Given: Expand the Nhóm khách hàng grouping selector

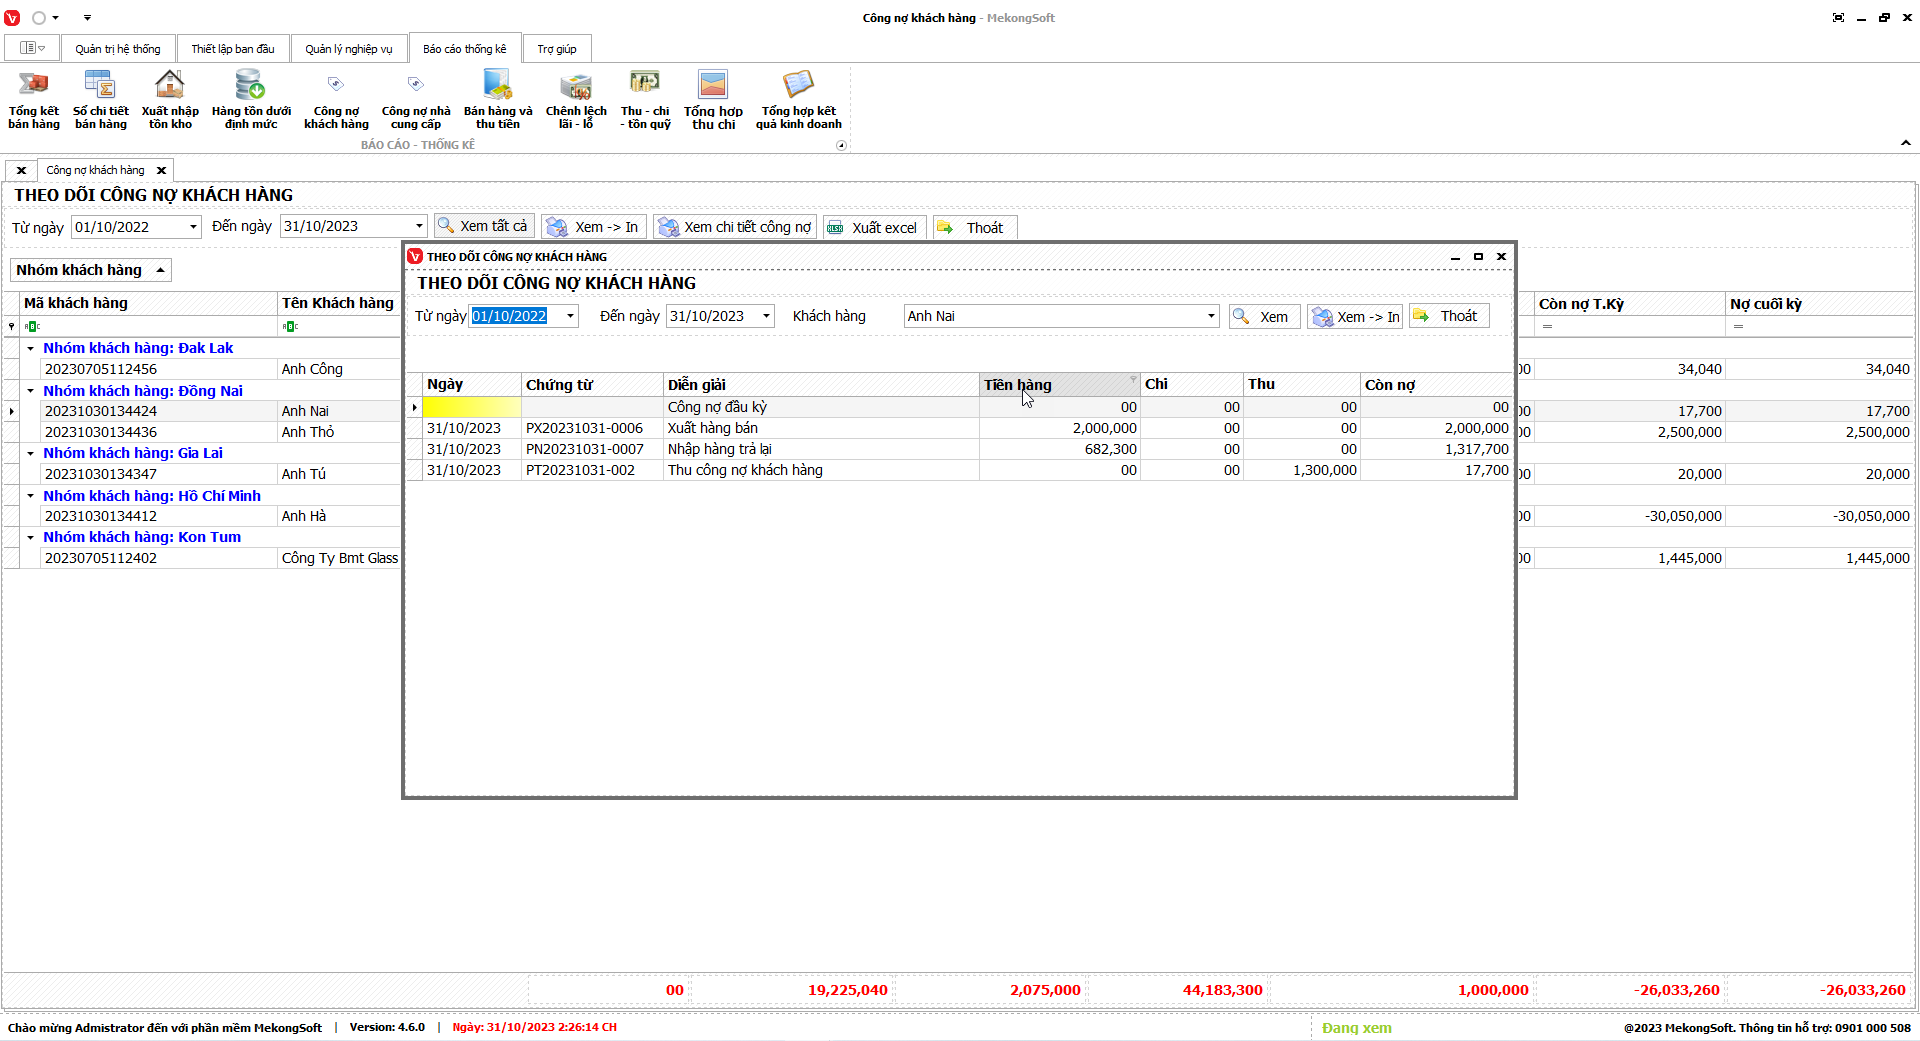Looking at the screenshot, I should 160,270.
